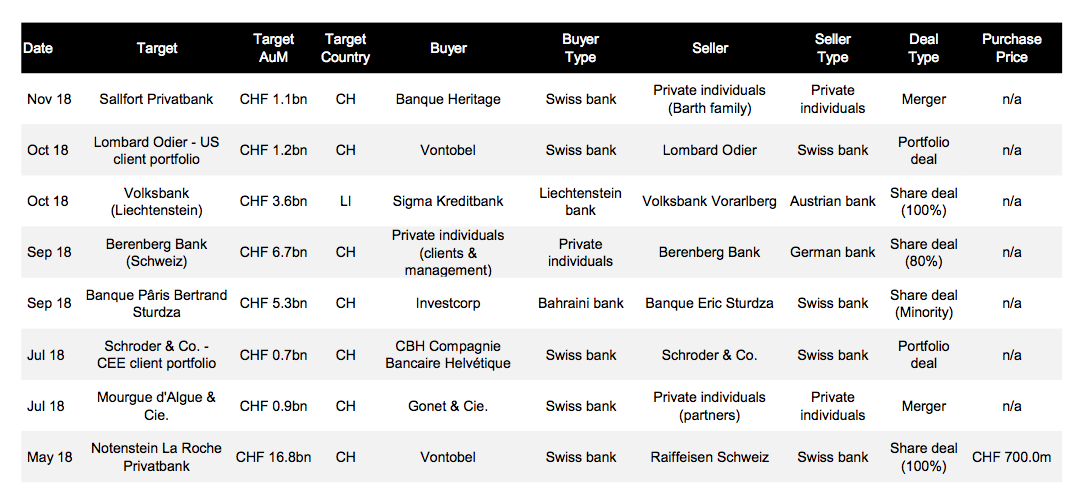
Task: Click the Gonet & Cie. buyer cell
Action: (448, 406)
